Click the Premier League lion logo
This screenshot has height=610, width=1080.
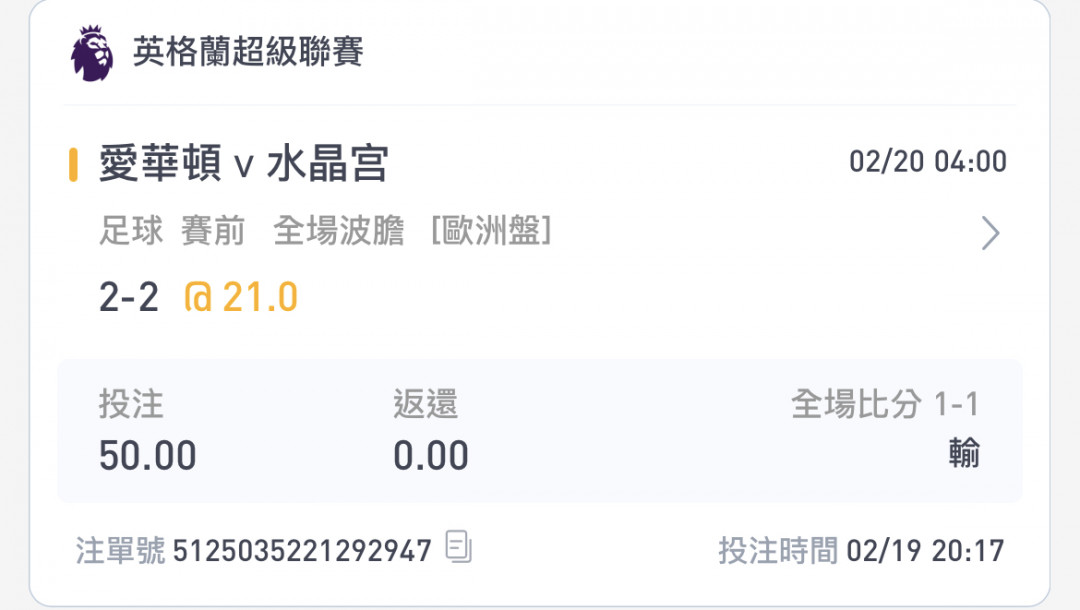(x=92, y=54)
